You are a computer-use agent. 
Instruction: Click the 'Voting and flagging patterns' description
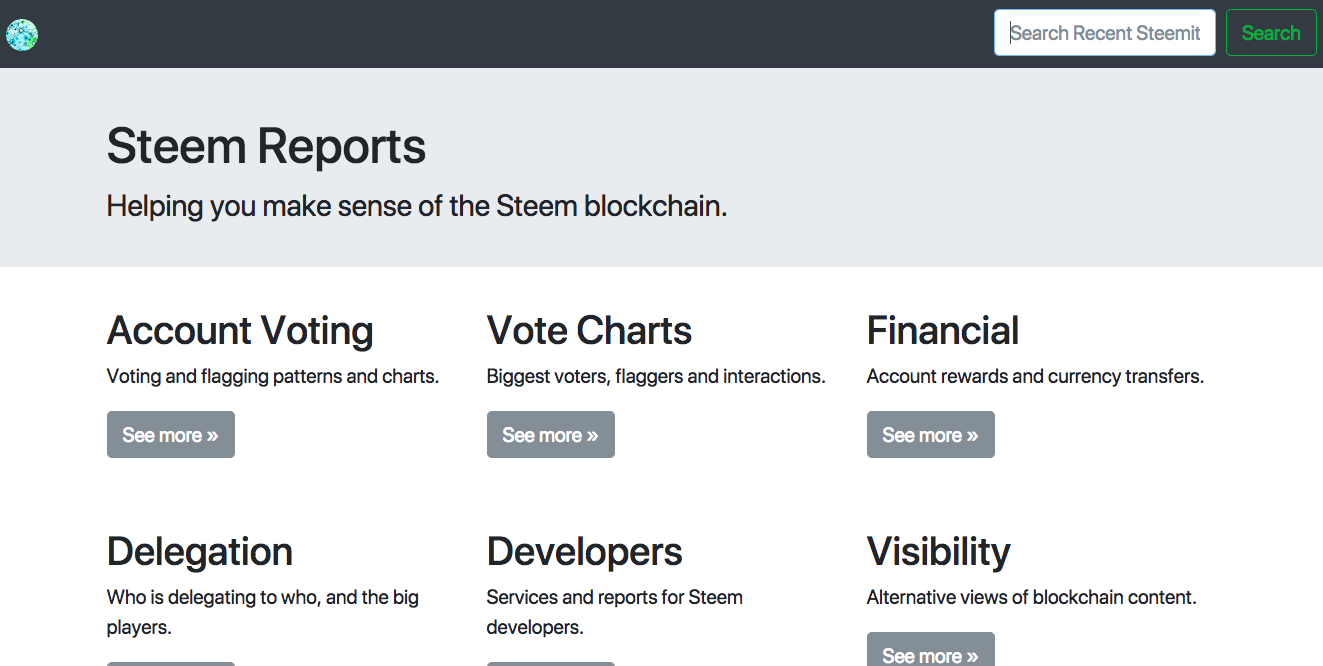pyautogui.click(x=272, y=377)
